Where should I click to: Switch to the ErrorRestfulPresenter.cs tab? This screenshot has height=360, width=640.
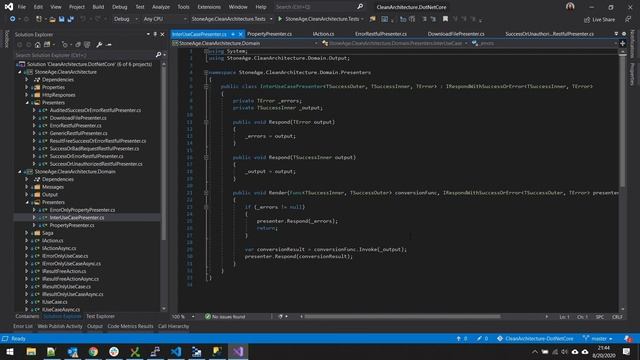tap(380, 34)
